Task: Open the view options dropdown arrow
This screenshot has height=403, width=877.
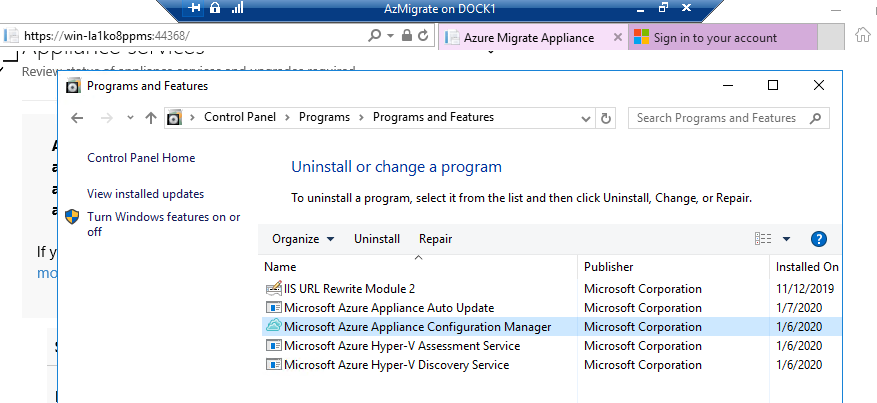Action: (786, 239)
